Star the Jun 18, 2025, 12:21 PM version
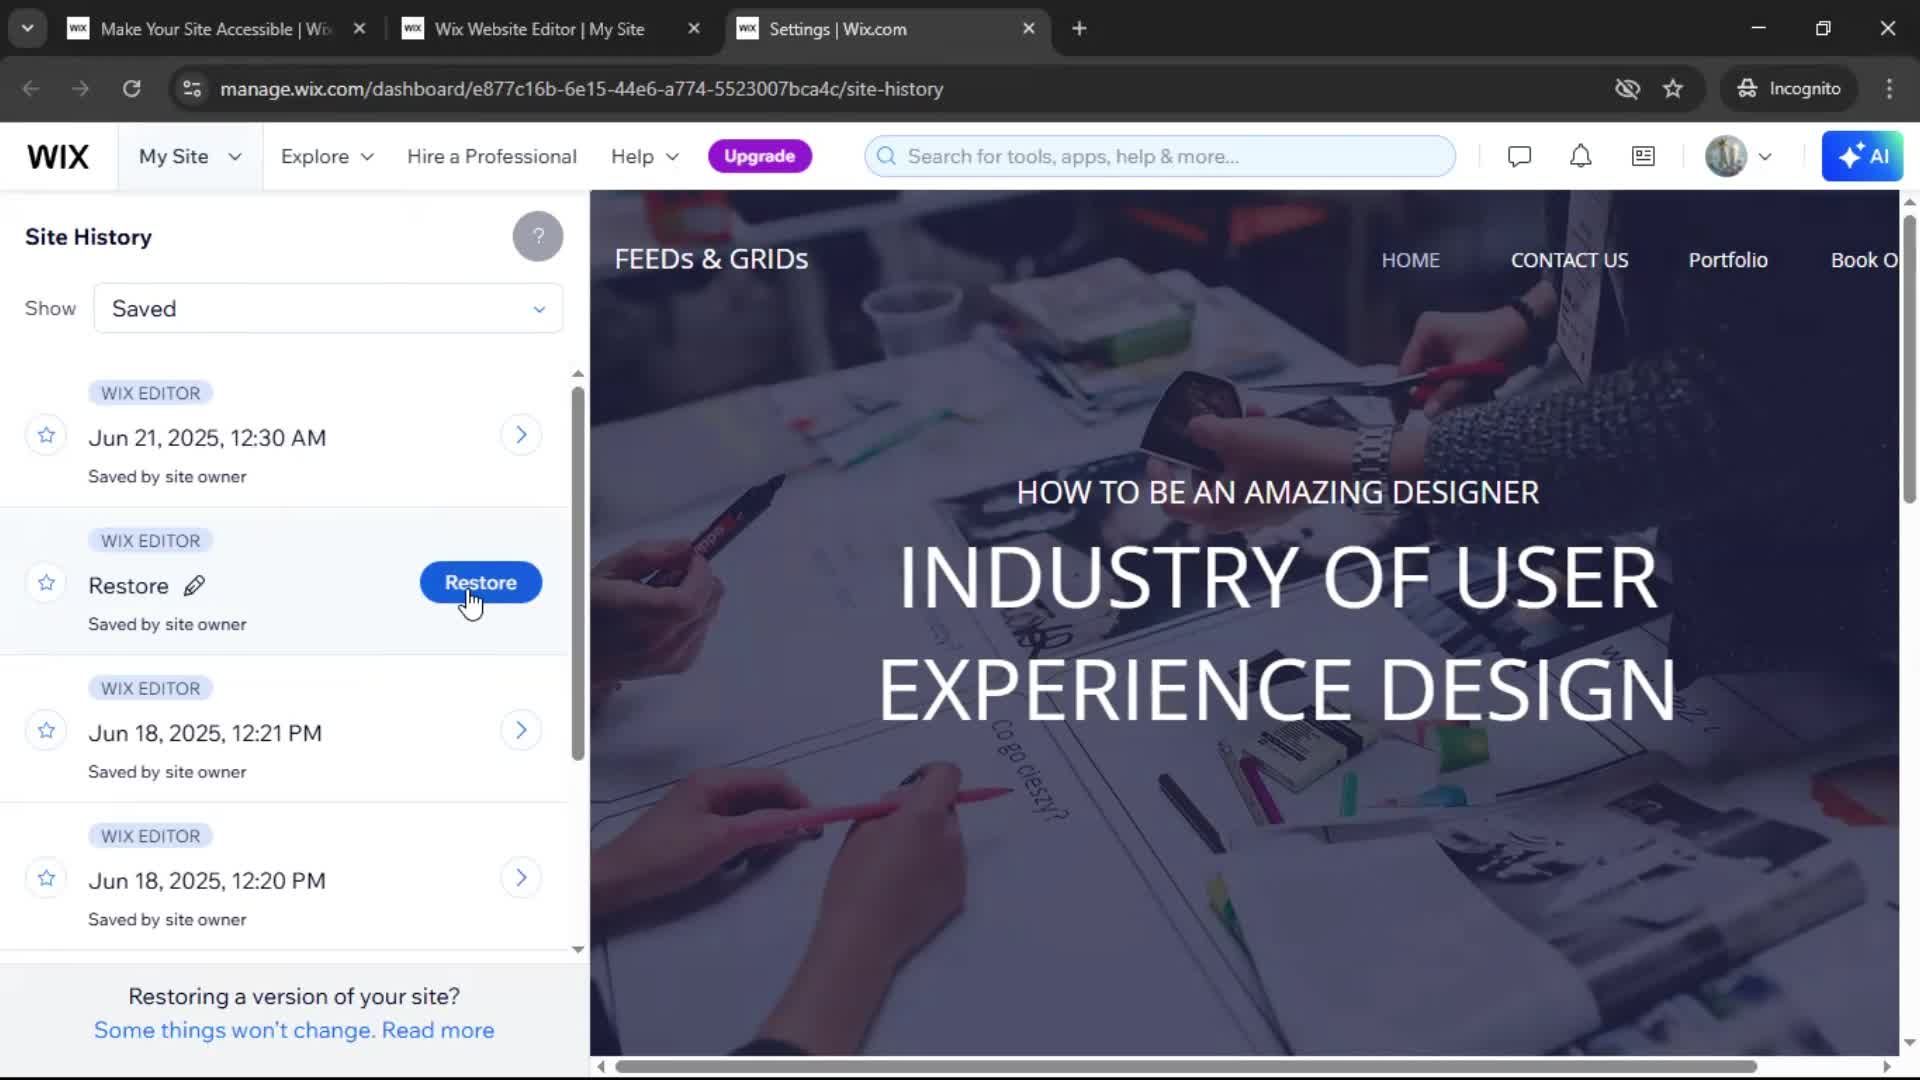This screenshot has height=1080, width=1920. (x=46, y=730)
